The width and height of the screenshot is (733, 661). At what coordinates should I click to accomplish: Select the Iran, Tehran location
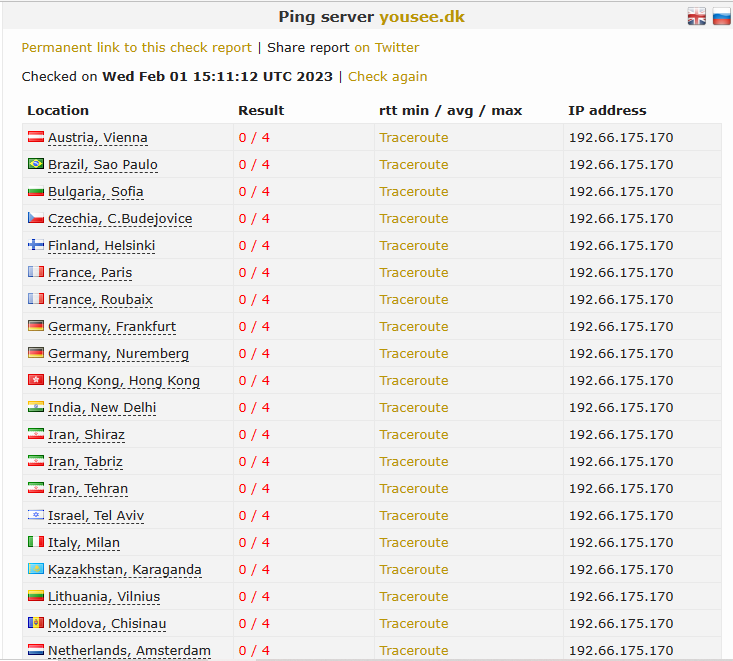[88, 489]
